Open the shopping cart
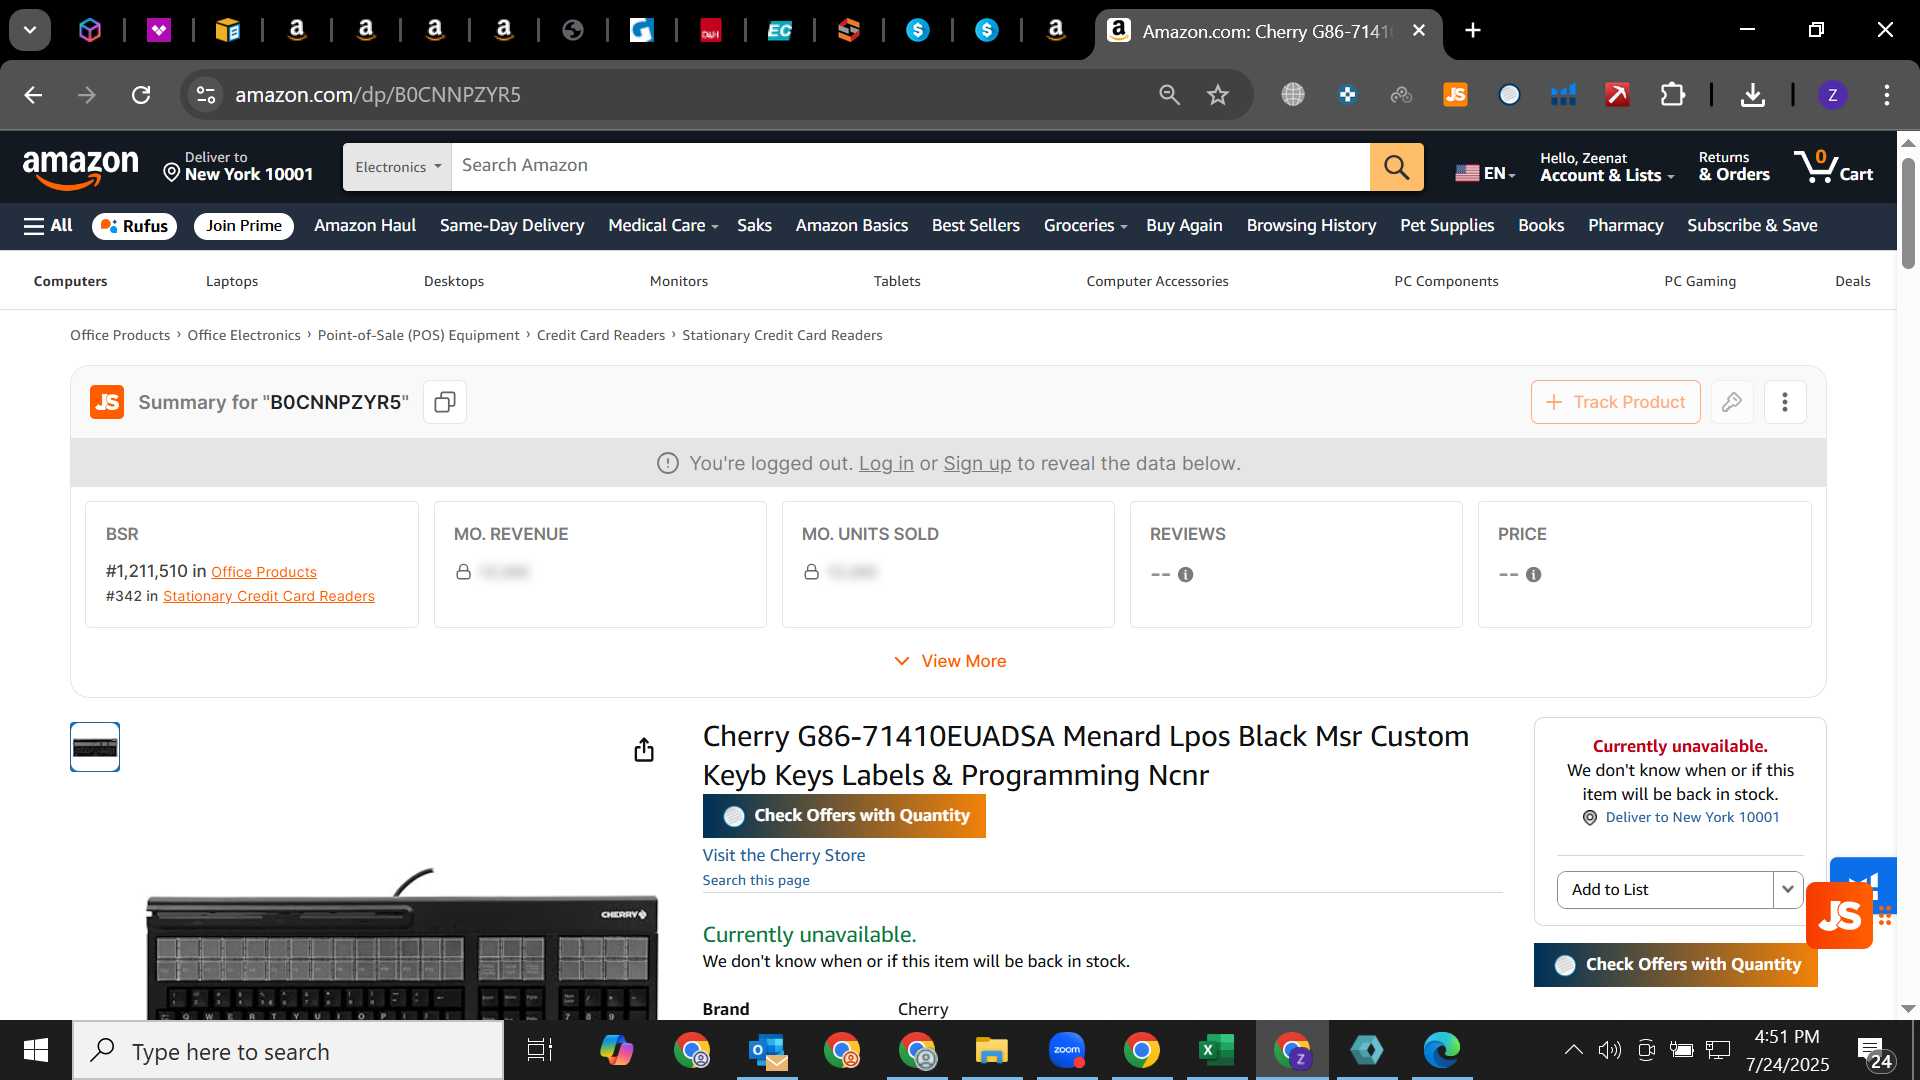The image size is (1920, 1080). coord(1833,167)
